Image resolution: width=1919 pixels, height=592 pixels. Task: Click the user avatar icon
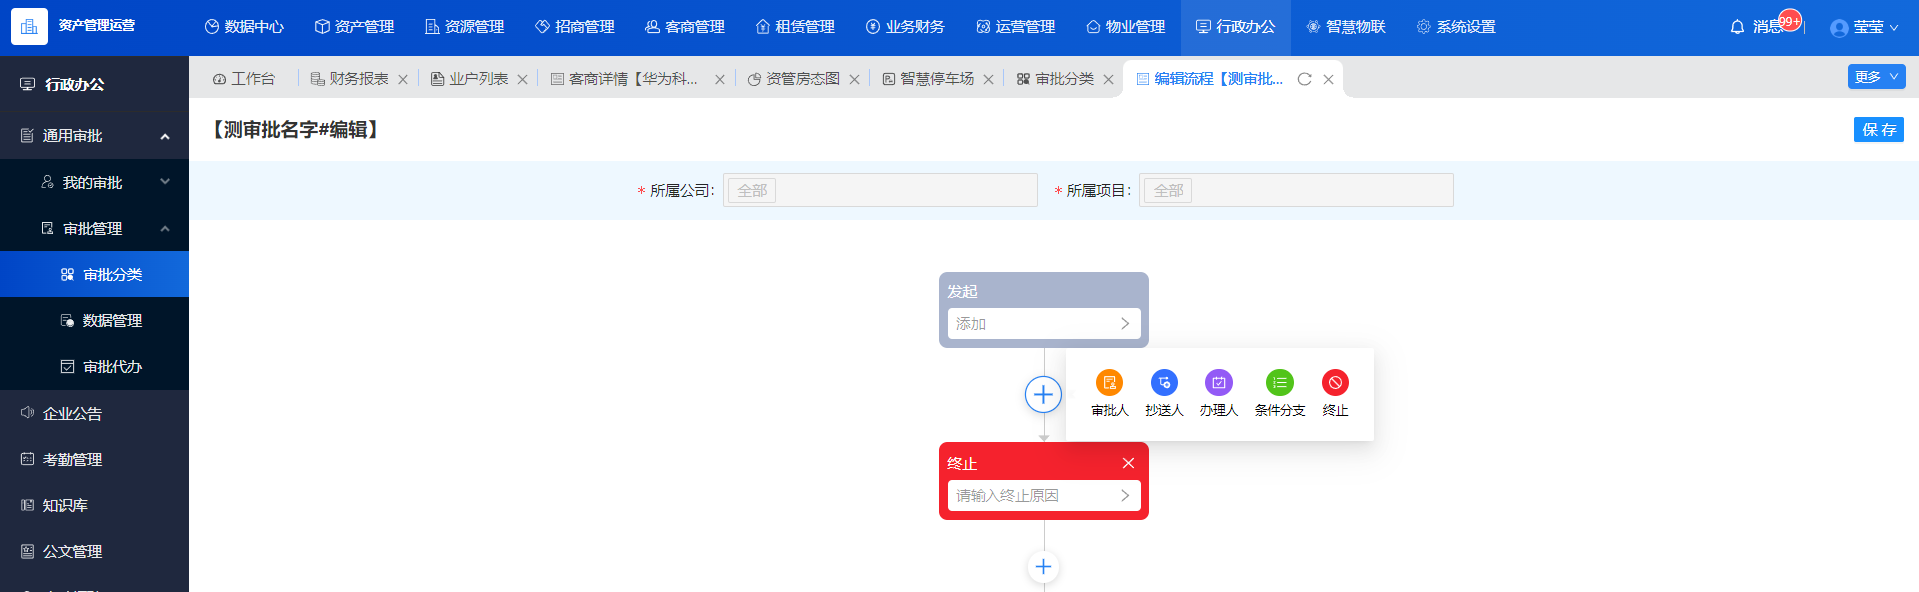[x=1839, y=28]
